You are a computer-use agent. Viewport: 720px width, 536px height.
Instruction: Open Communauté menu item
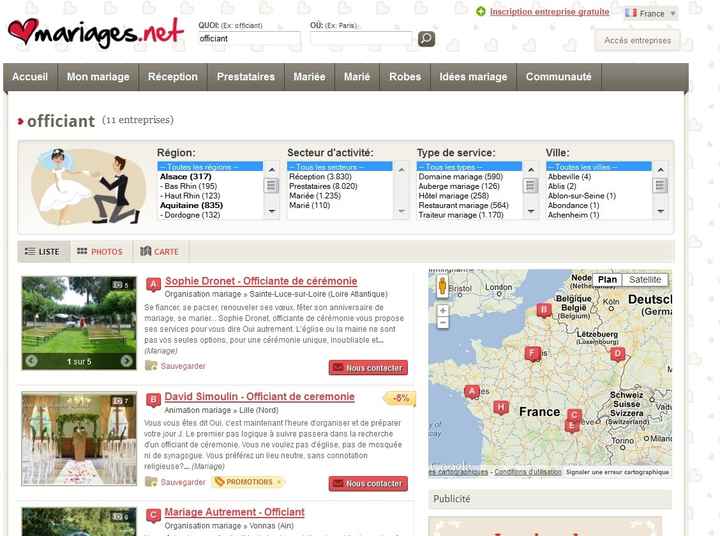point(558,77)
